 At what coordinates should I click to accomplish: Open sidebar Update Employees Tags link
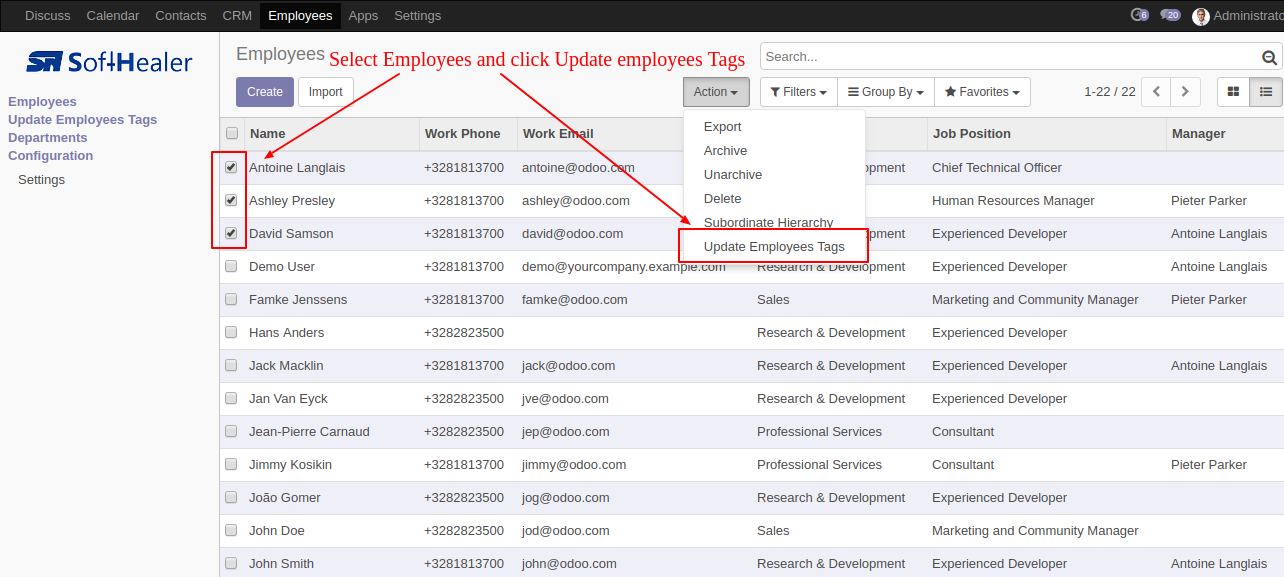82,120
